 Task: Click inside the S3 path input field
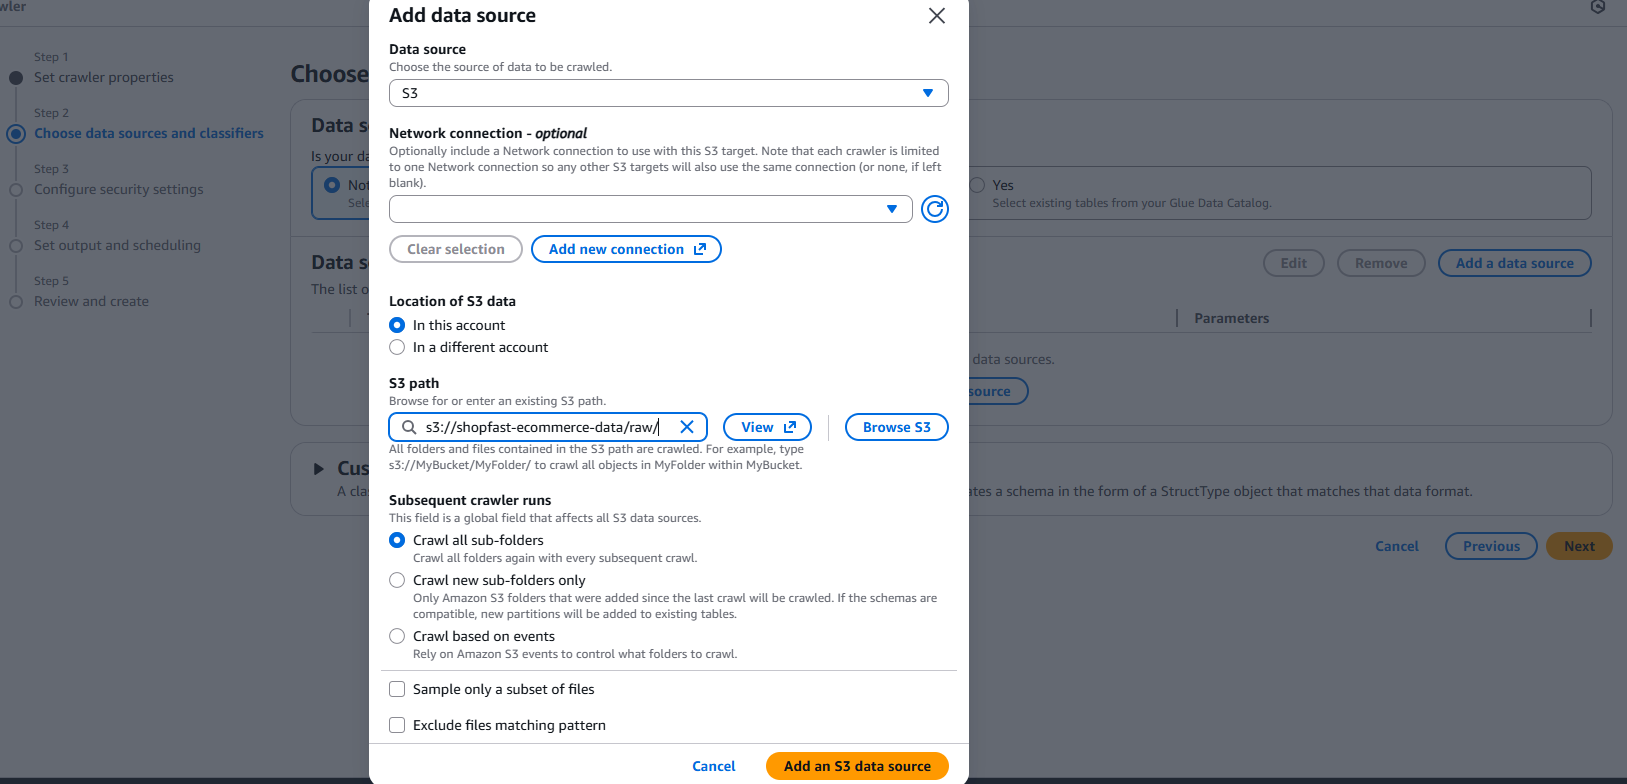545,427
